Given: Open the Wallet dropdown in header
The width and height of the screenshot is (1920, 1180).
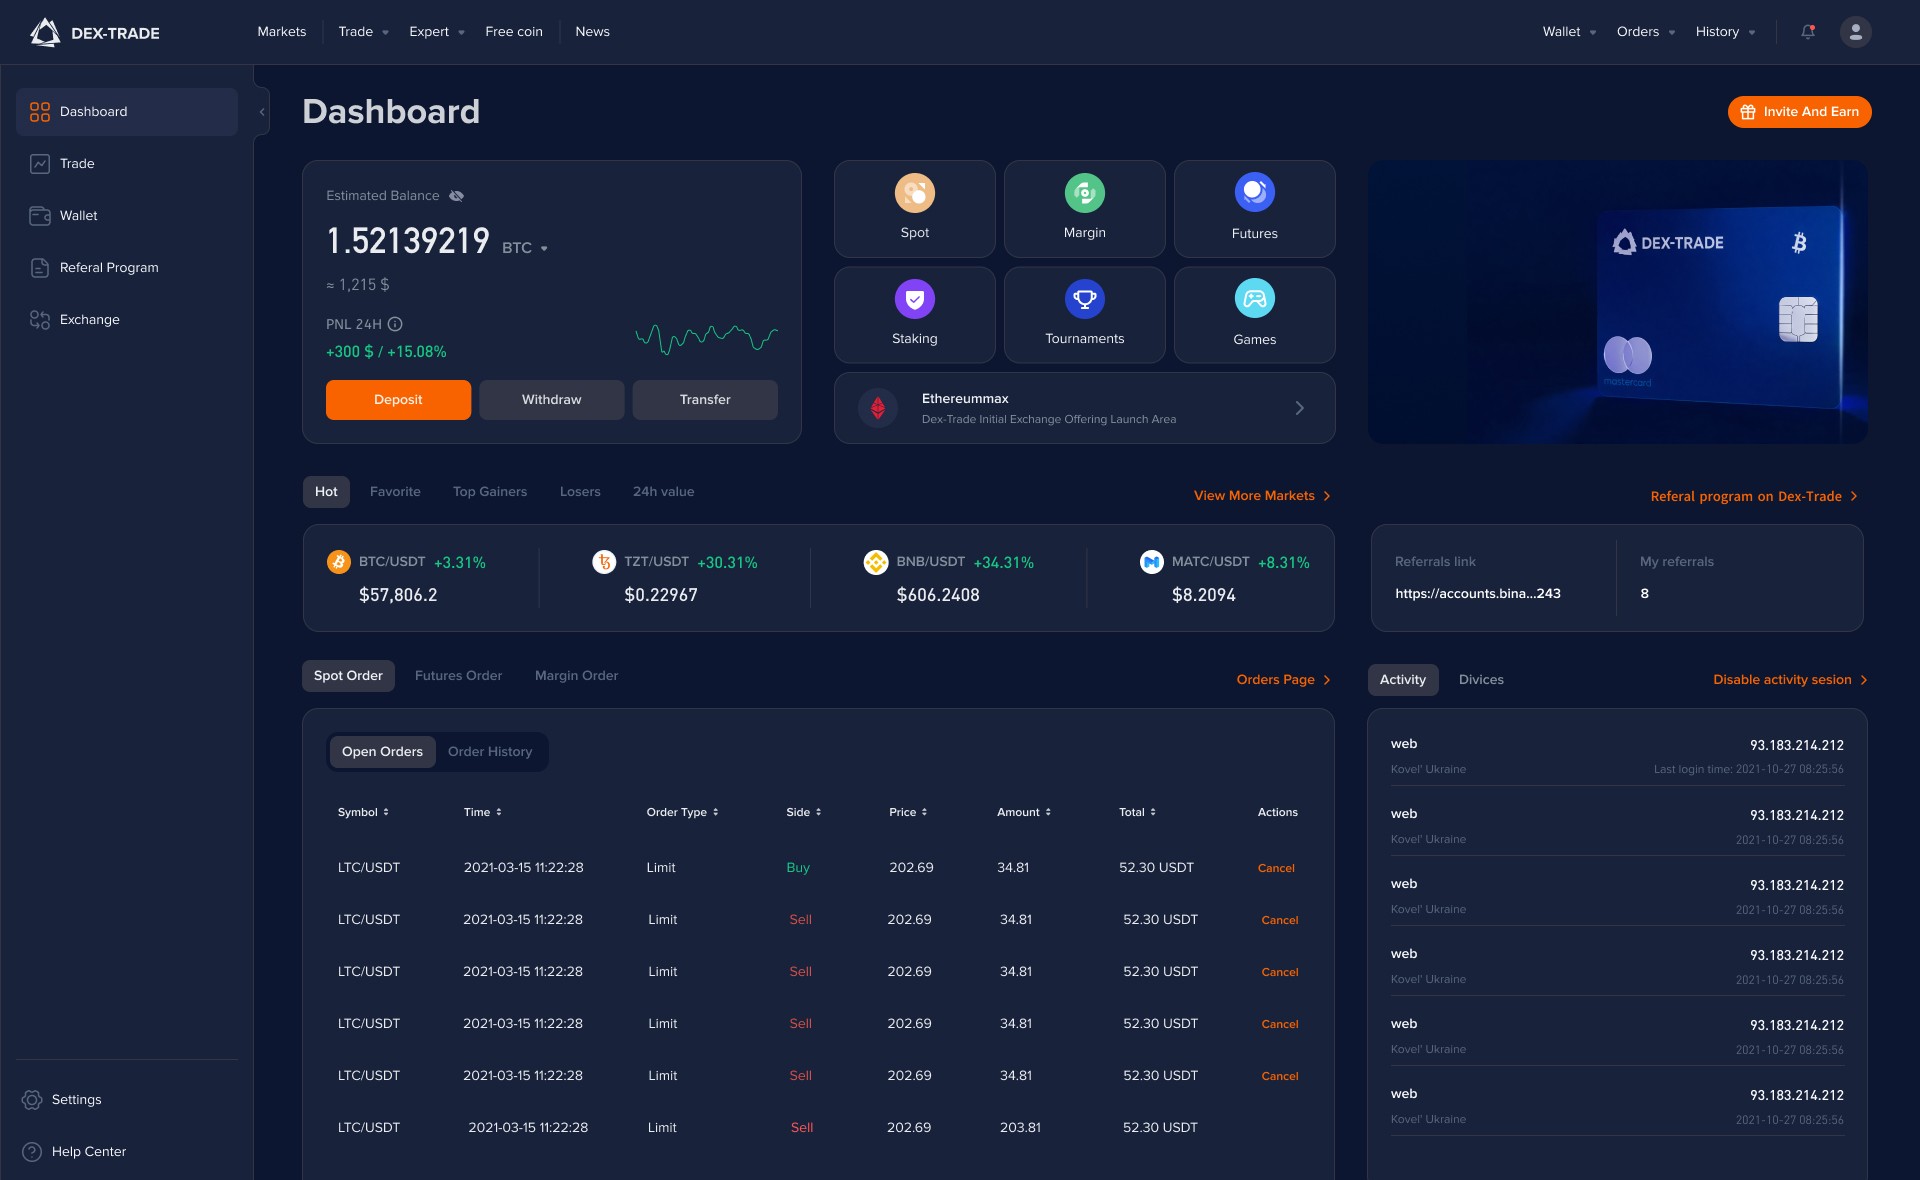Looking at the screenshot, I should pos(1568,32).
